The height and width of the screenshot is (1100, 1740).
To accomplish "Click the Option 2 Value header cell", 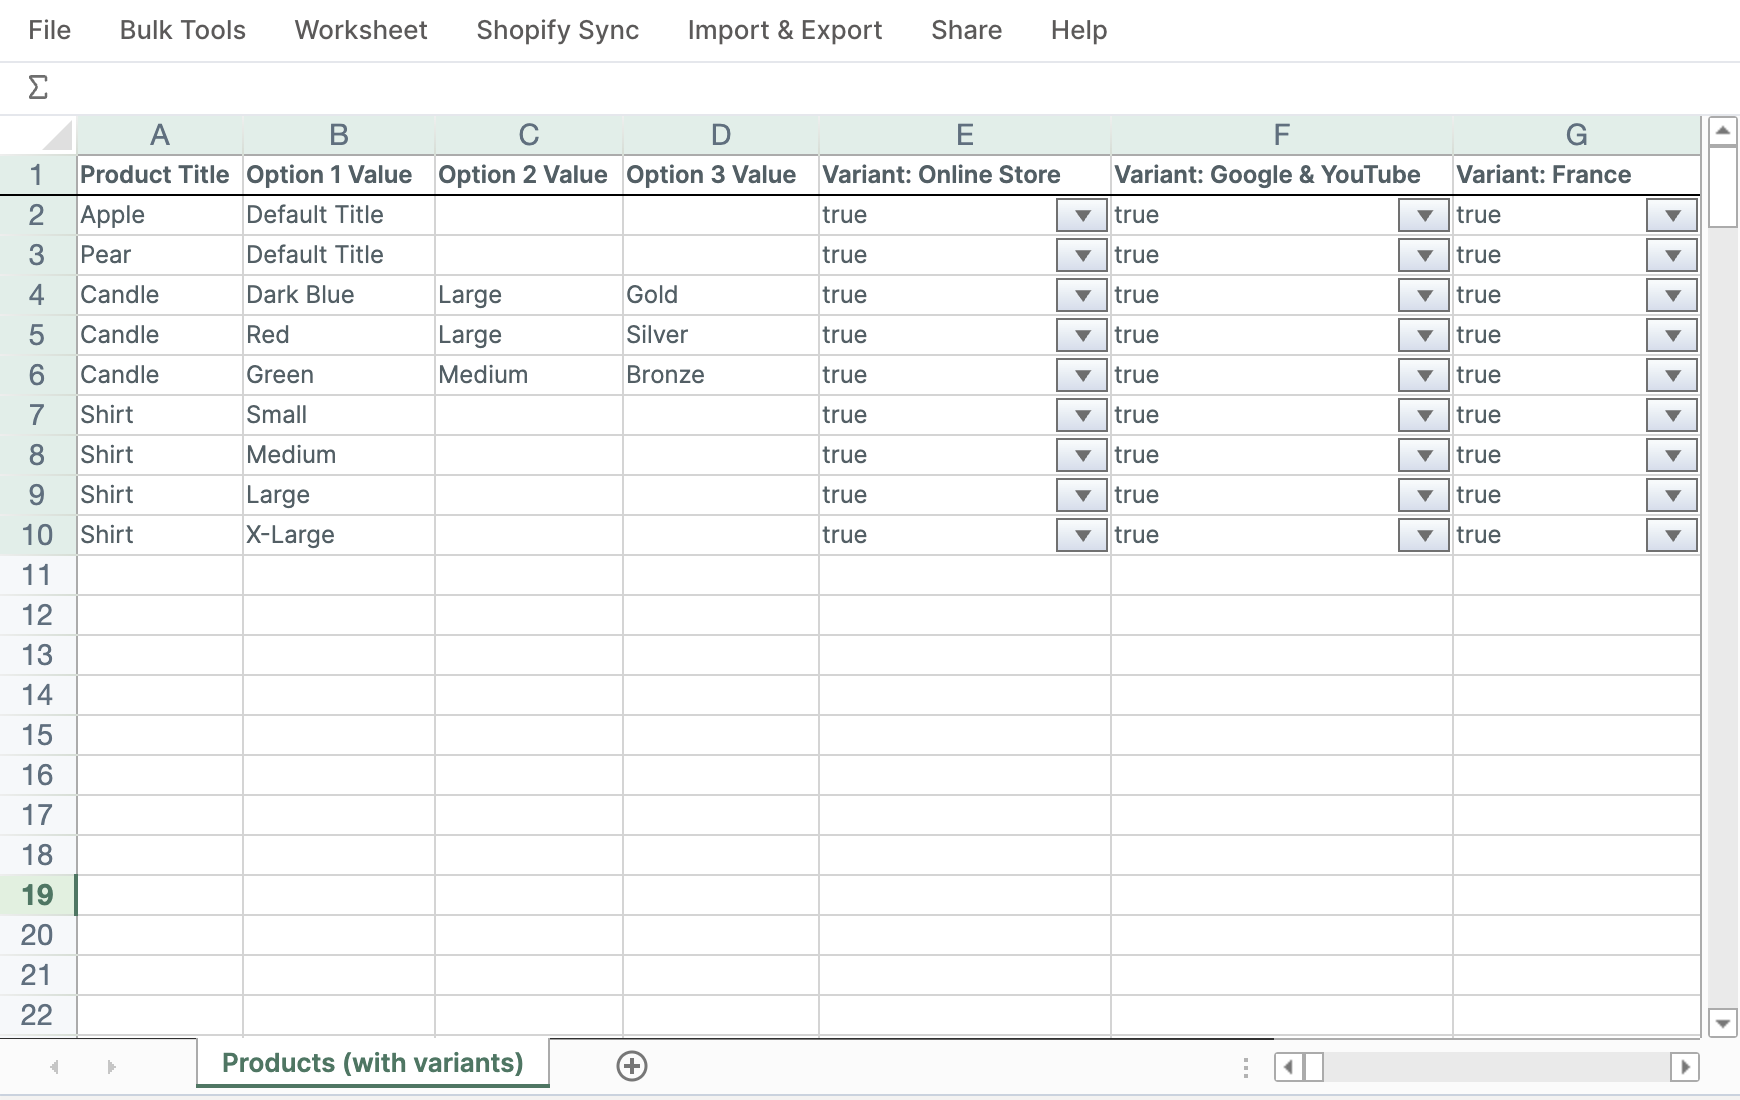I will pyautogui.click(x=529, y=175).
